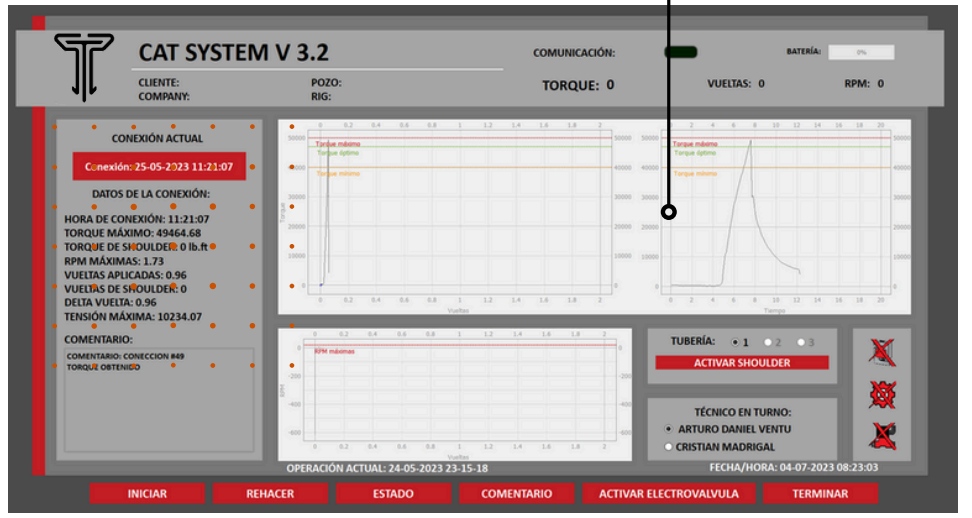The width and height of the screenshot is (972, 518).
Task: Click the battery percentage bar
Action: [860, 53]
